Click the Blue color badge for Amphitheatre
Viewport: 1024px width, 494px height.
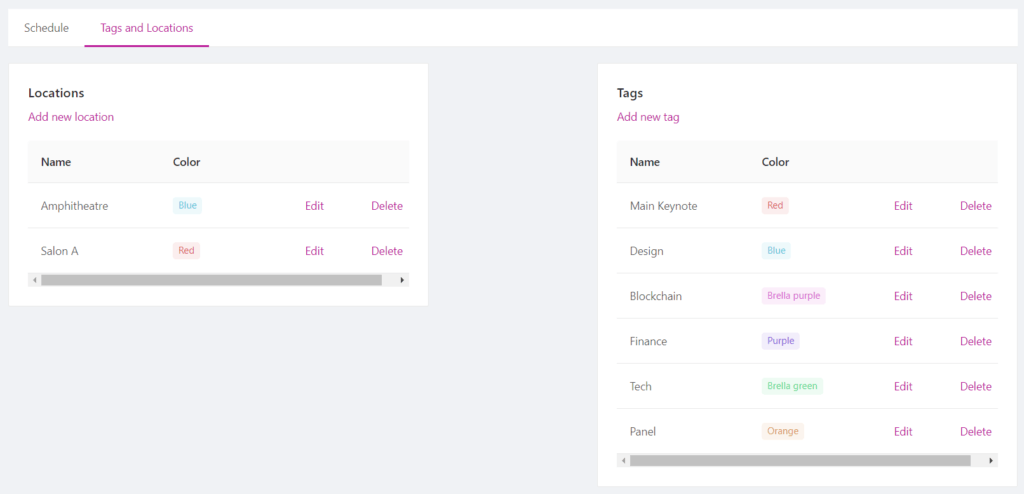click(x=187, y=206)
